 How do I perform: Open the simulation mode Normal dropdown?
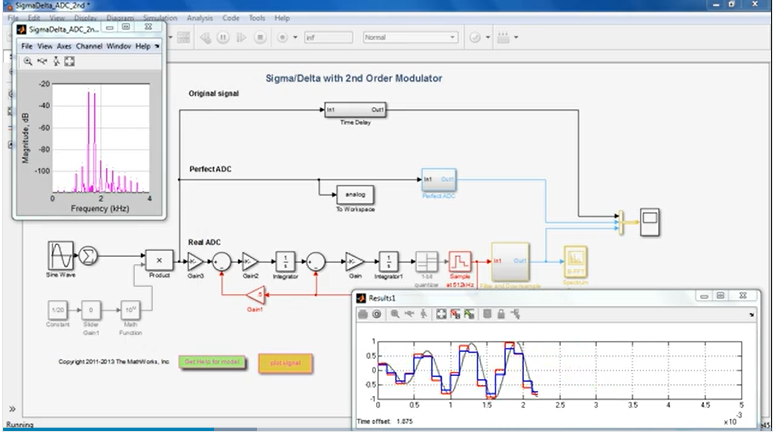click(x=410, y=38)
